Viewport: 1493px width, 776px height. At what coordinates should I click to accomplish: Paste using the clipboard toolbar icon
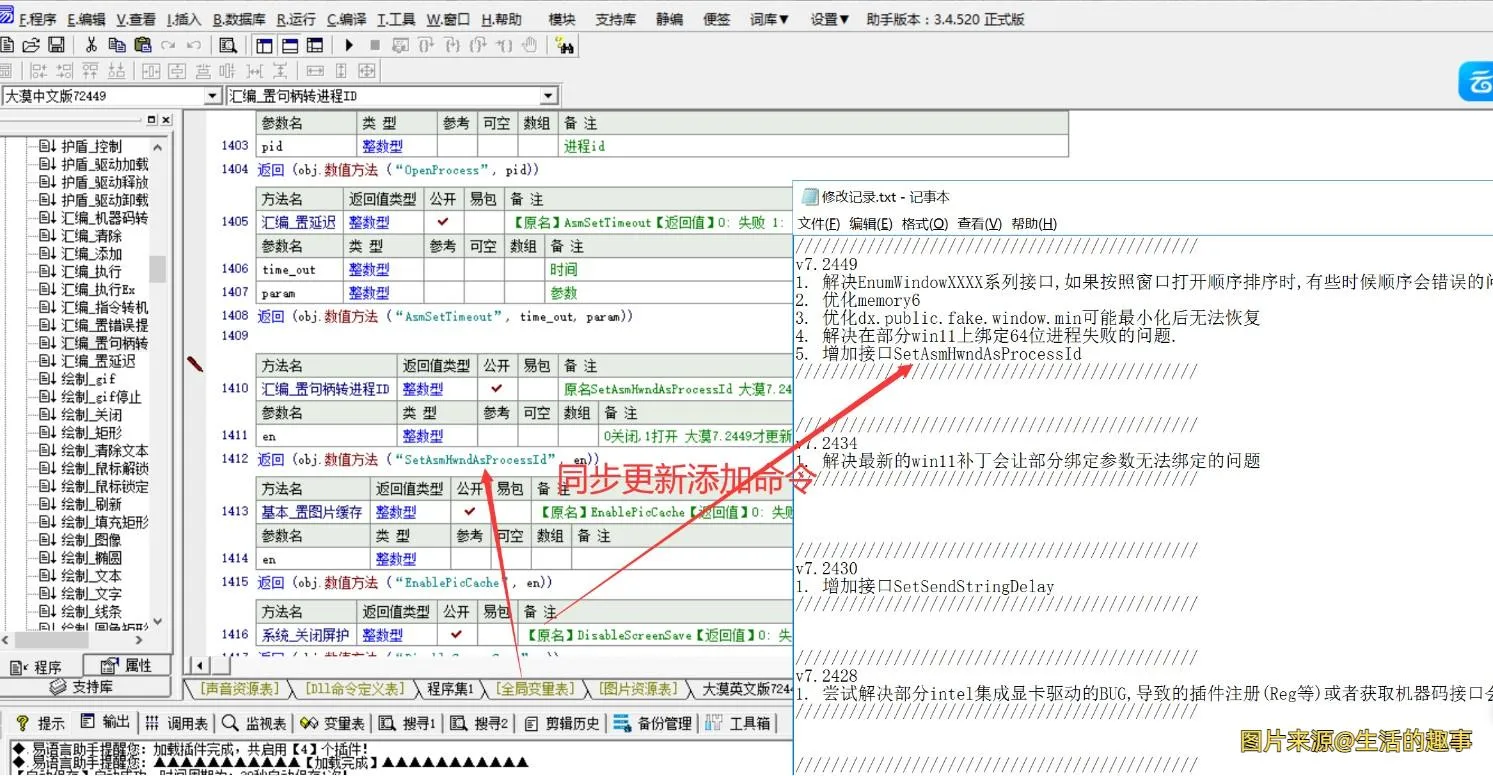(x=143, y=44)
